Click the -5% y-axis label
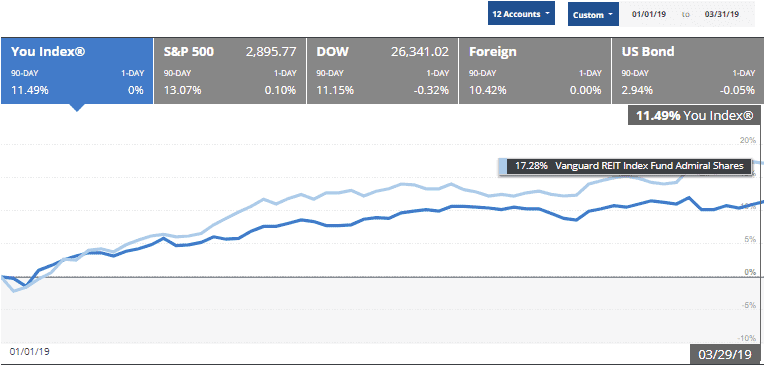 749,306
